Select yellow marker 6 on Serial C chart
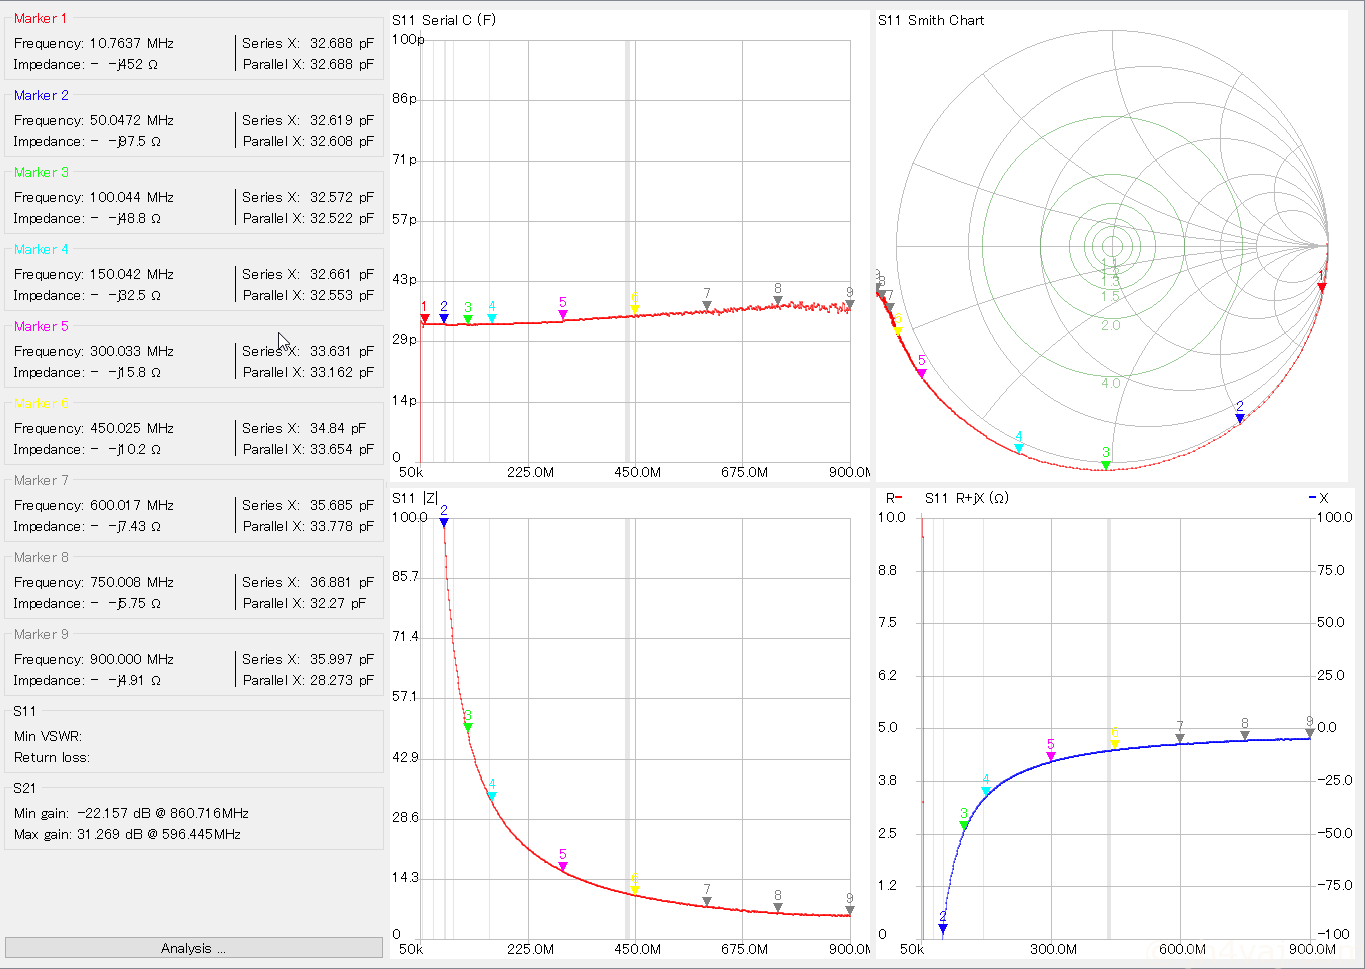The width and height of the screenshot is (1365, 969). [635, 309]
